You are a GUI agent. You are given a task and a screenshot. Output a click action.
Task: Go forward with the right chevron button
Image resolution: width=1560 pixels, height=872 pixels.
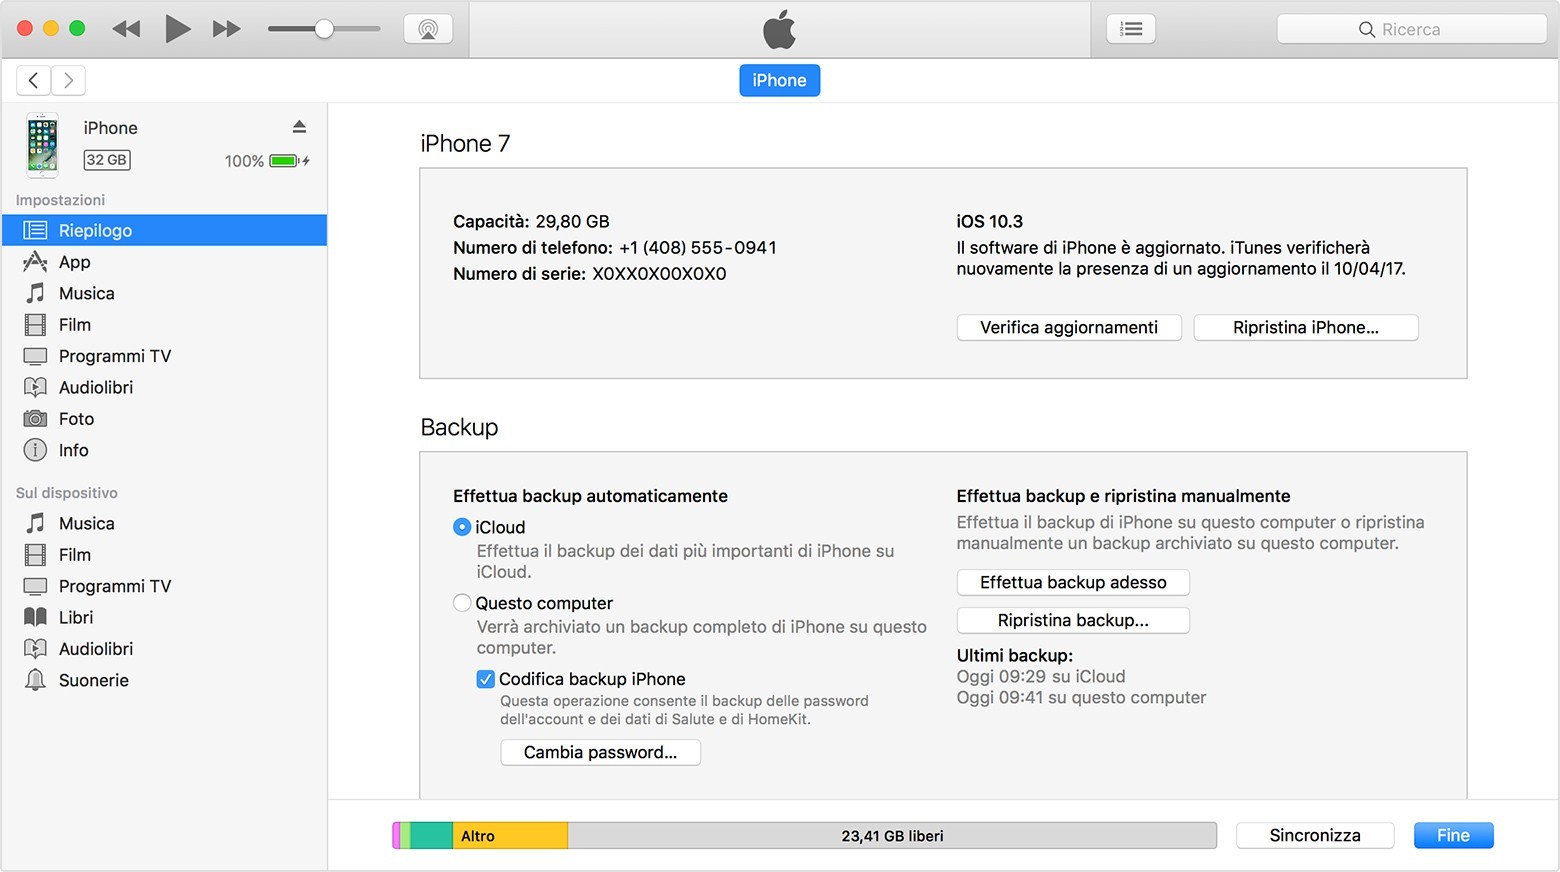(x=68, y=80)
